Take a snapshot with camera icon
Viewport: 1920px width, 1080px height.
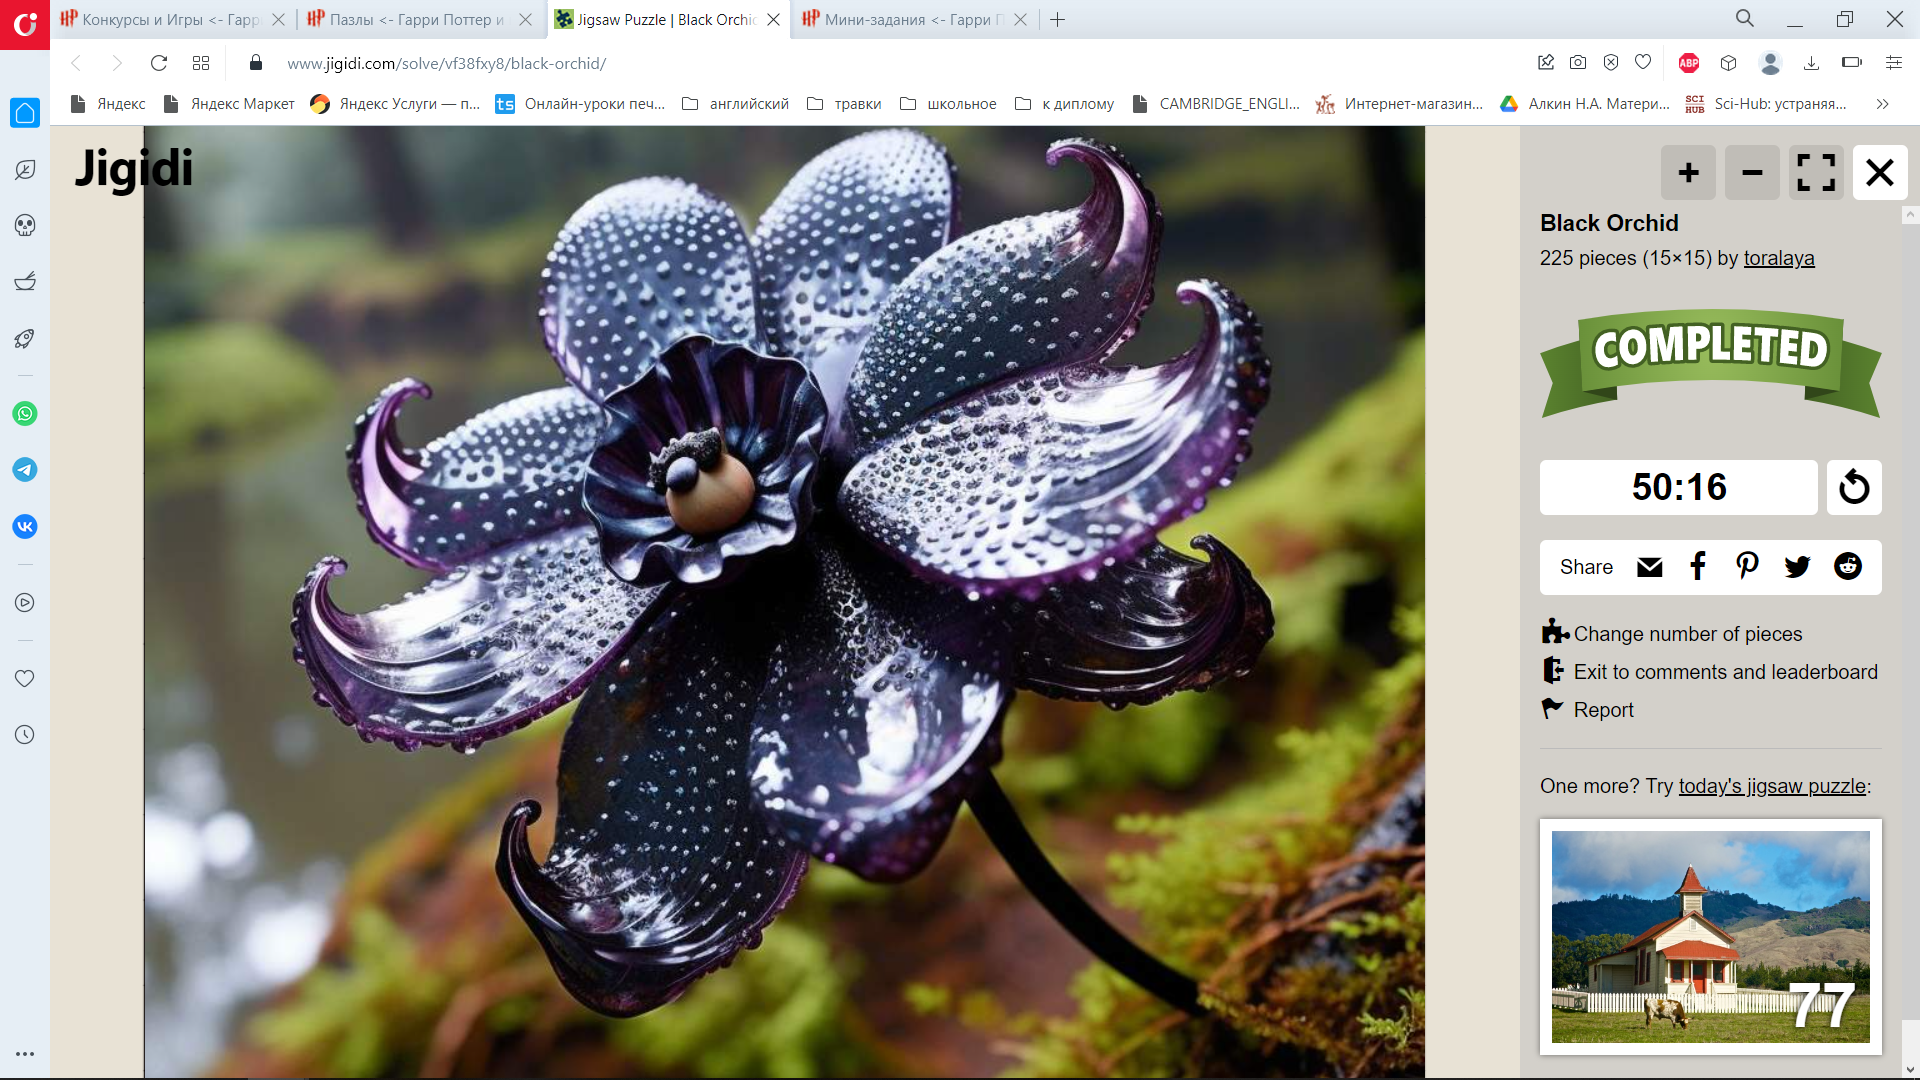click(x=1578, y=63)
